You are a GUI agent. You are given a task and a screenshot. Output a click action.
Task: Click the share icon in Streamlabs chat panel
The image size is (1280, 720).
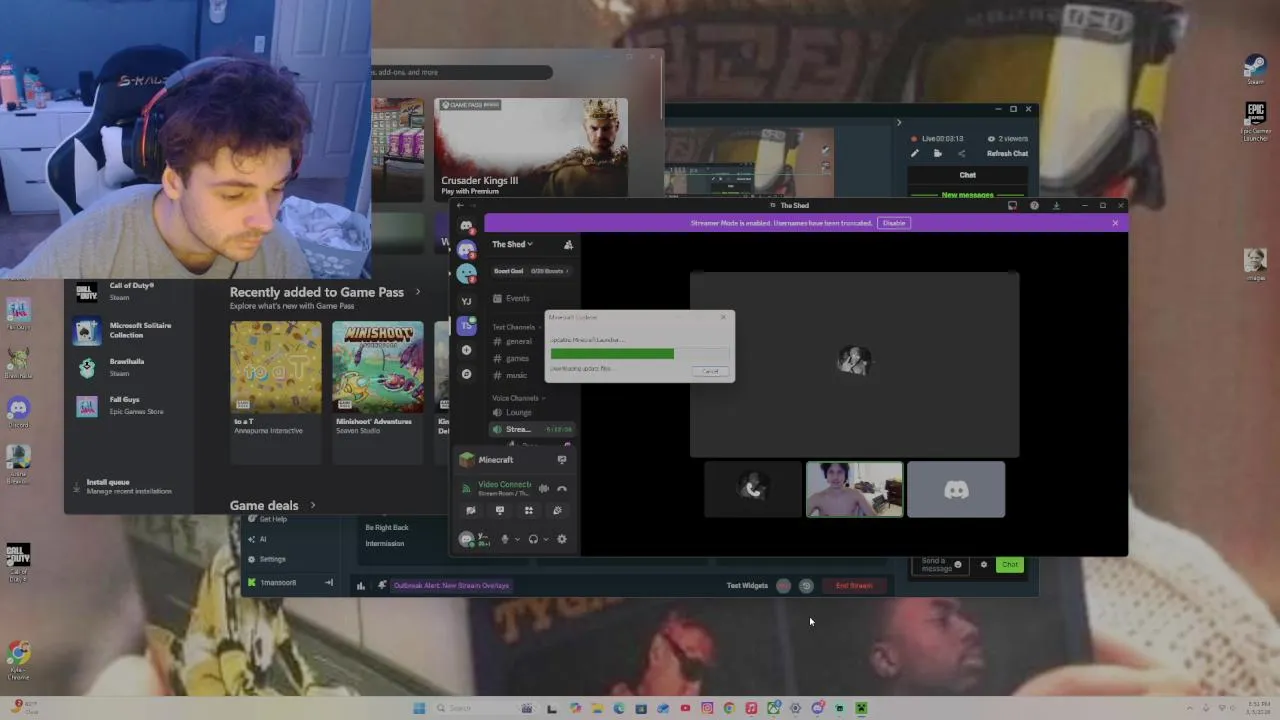(x=961, y=153)
